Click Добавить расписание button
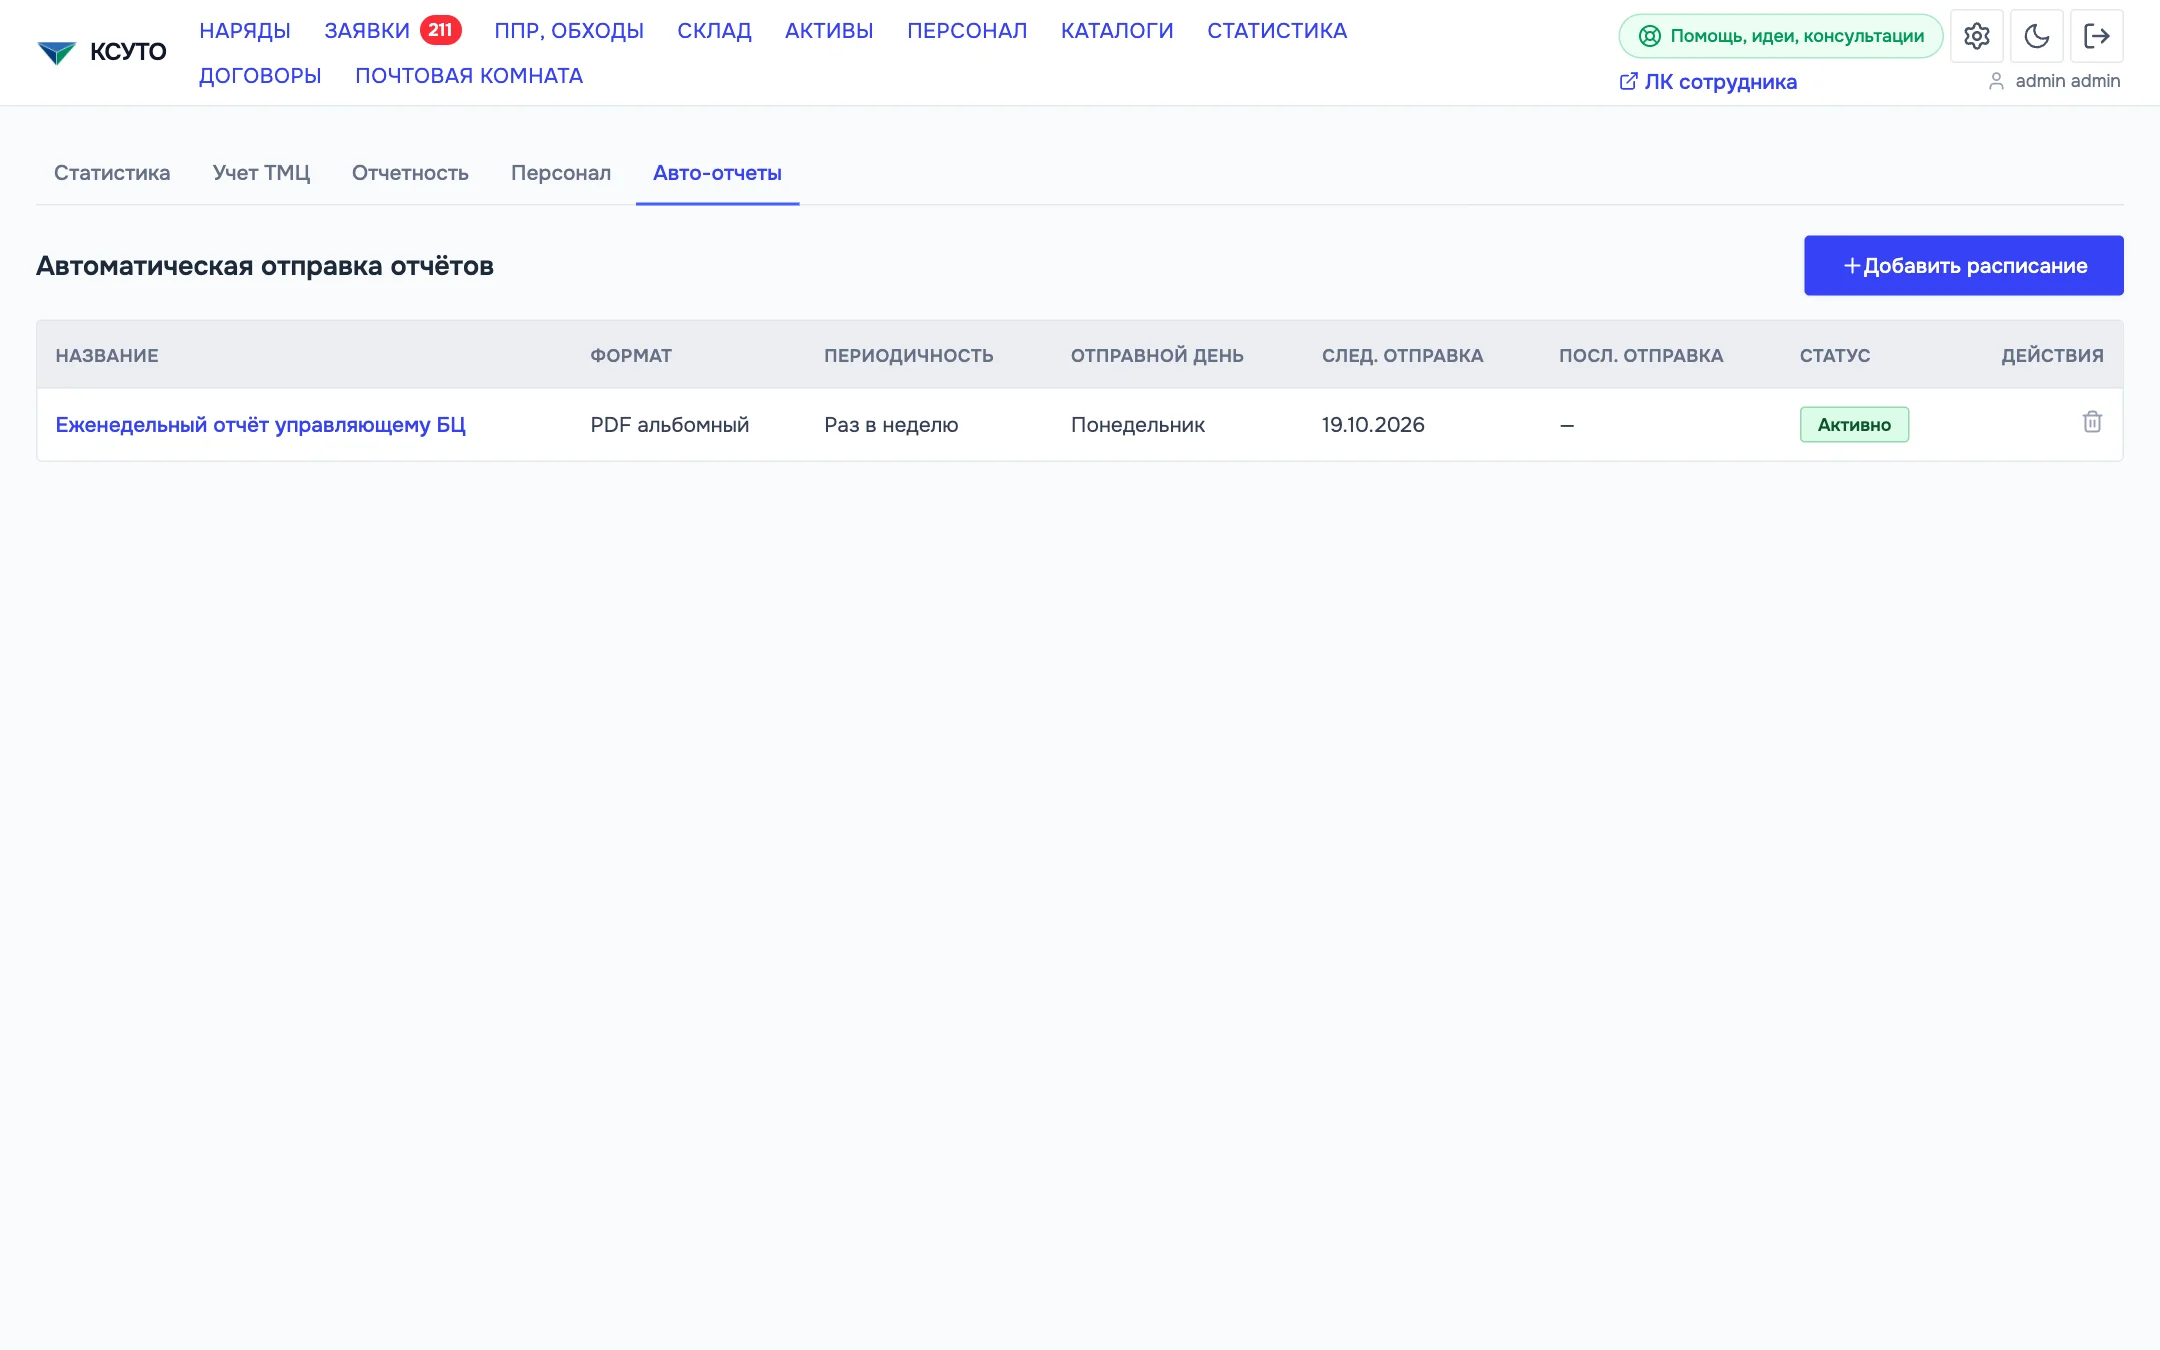 click(x=1963, y=266)
